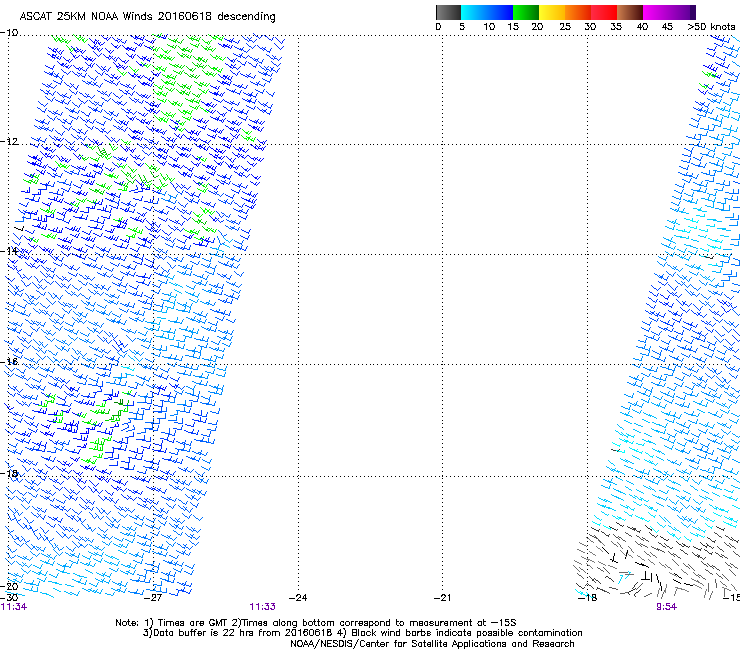Click the 'Times are GMT' note line
This screenshot has width=740, height=650.
(x=316, y=623)
